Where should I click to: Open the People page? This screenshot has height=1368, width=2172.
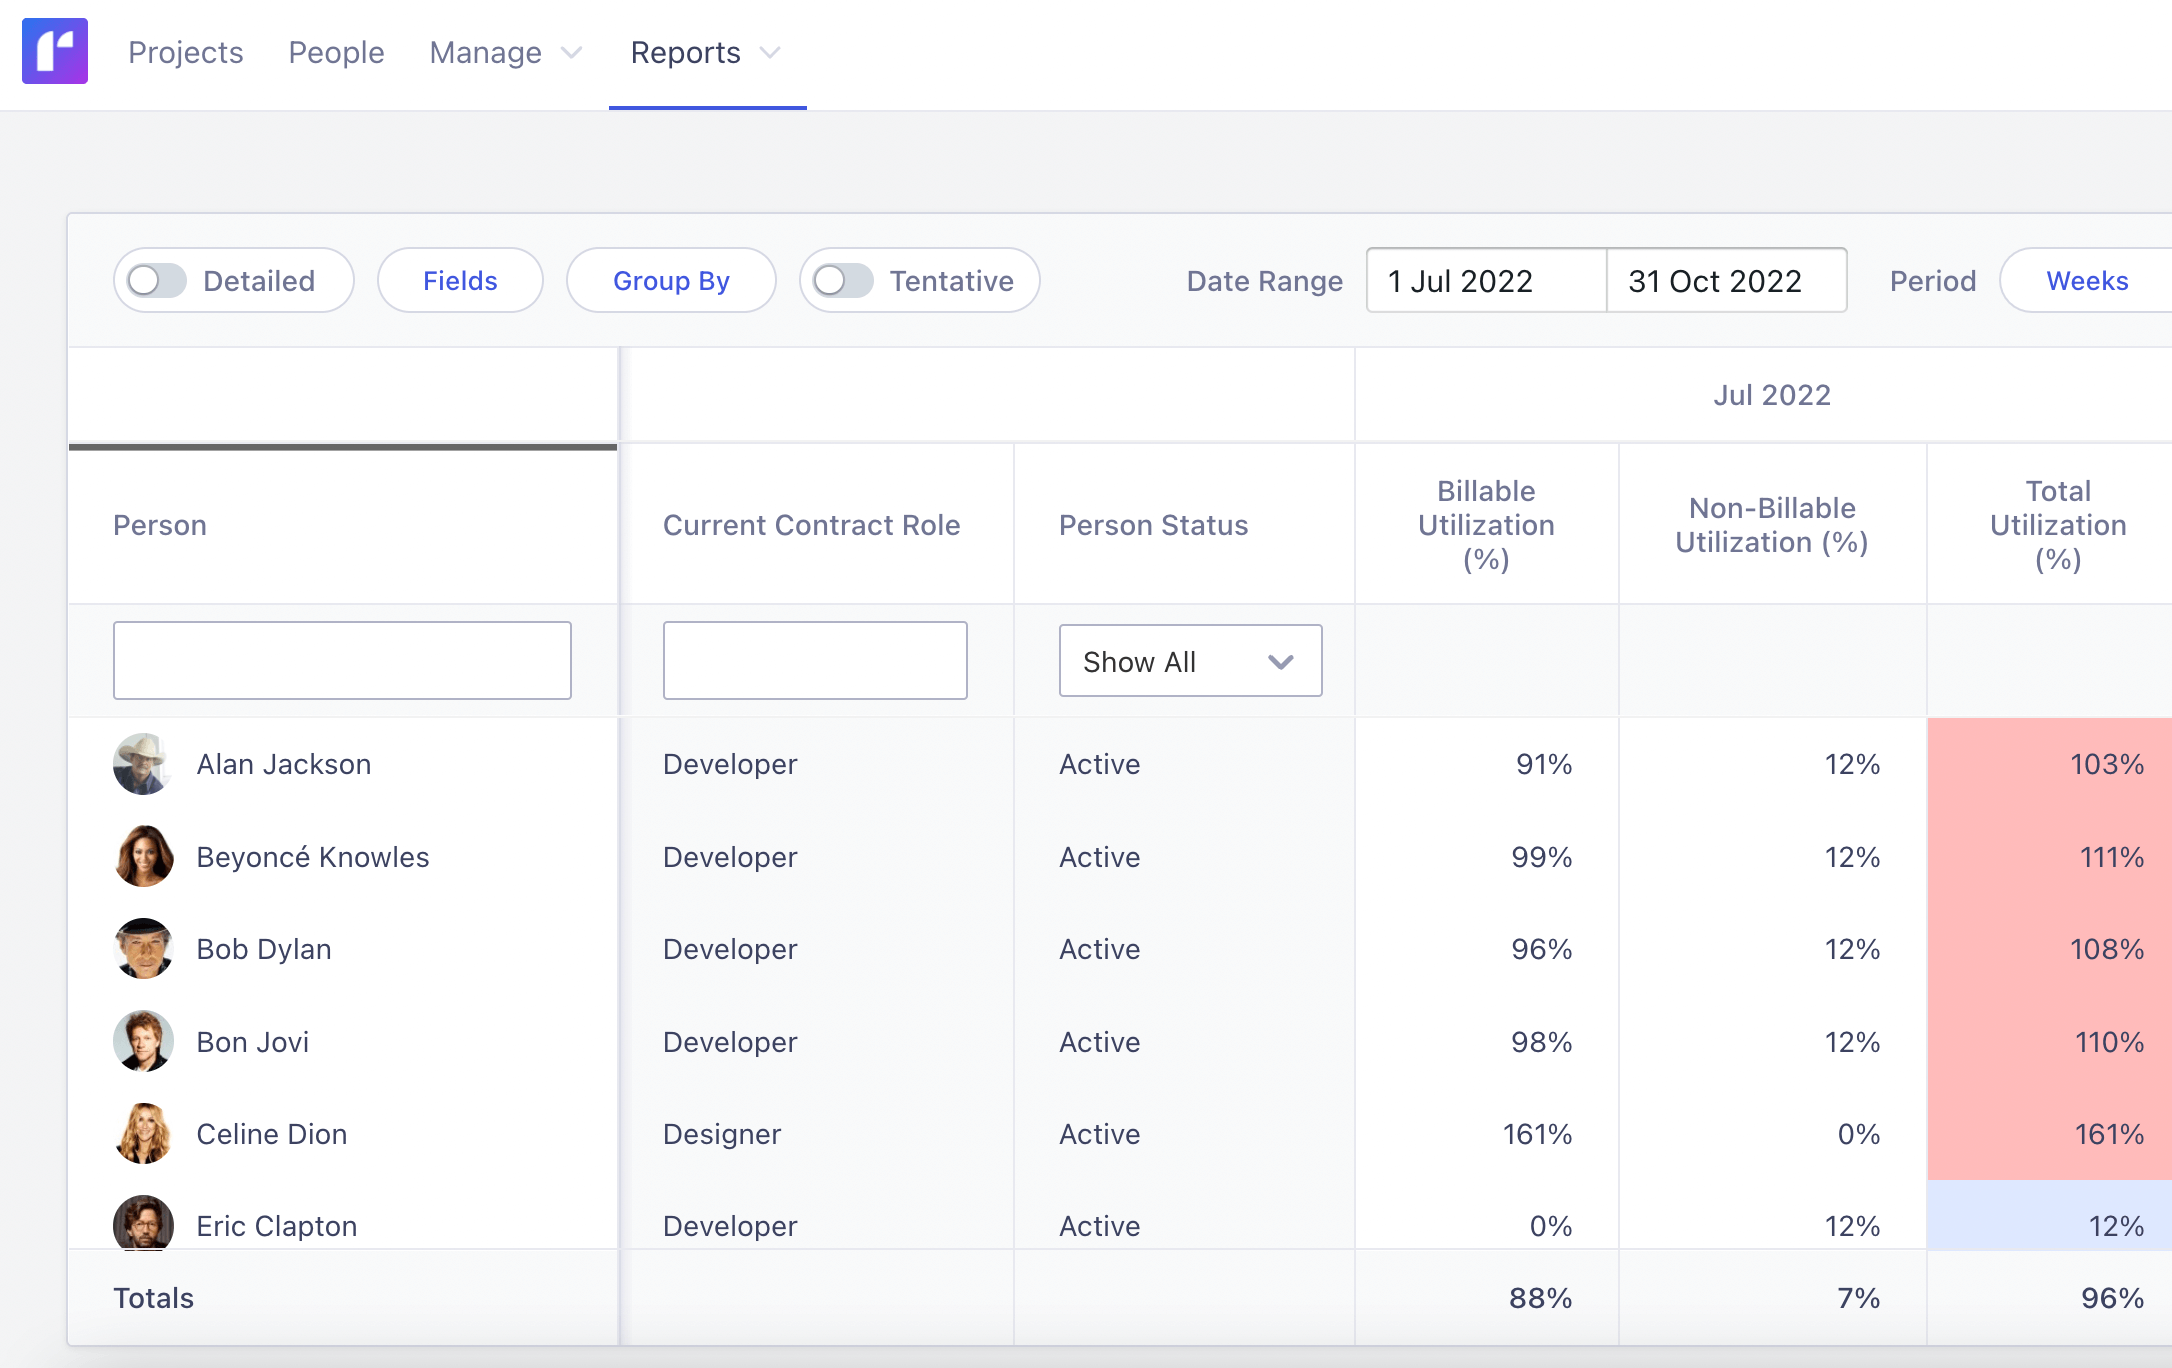336,53
